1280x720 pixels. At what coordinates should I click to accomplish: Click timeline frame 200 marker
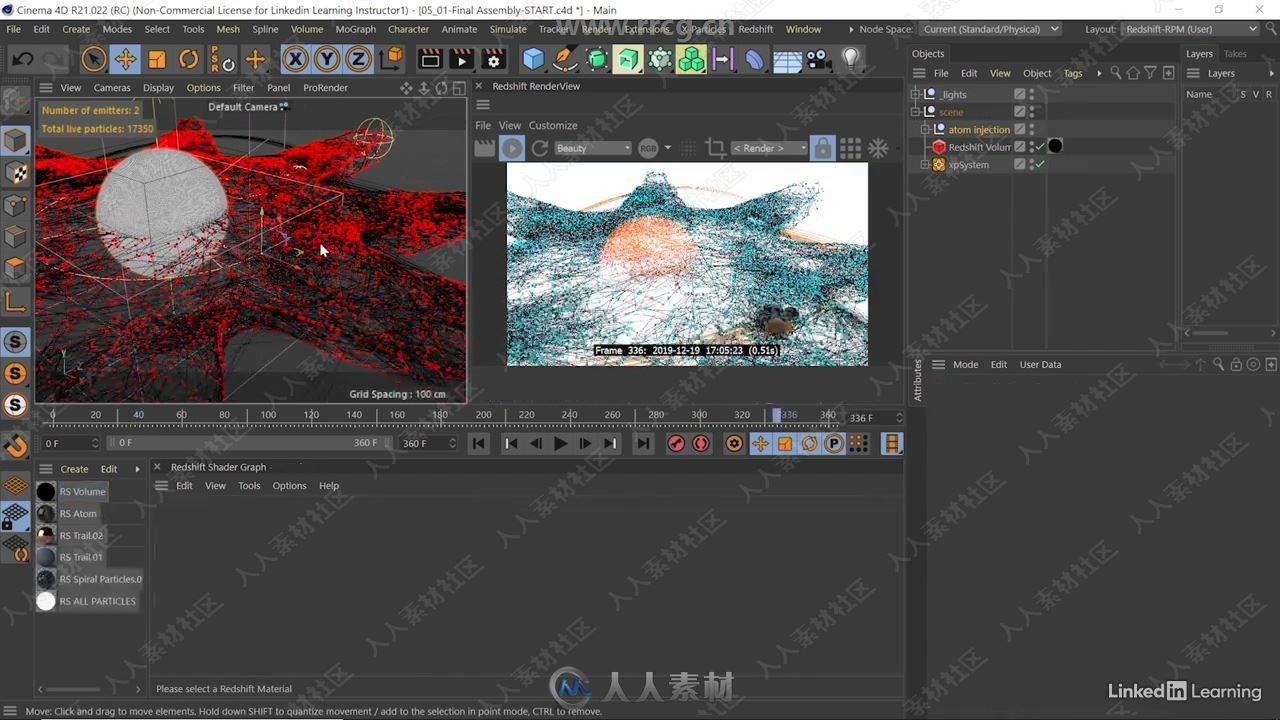[484, 415]
